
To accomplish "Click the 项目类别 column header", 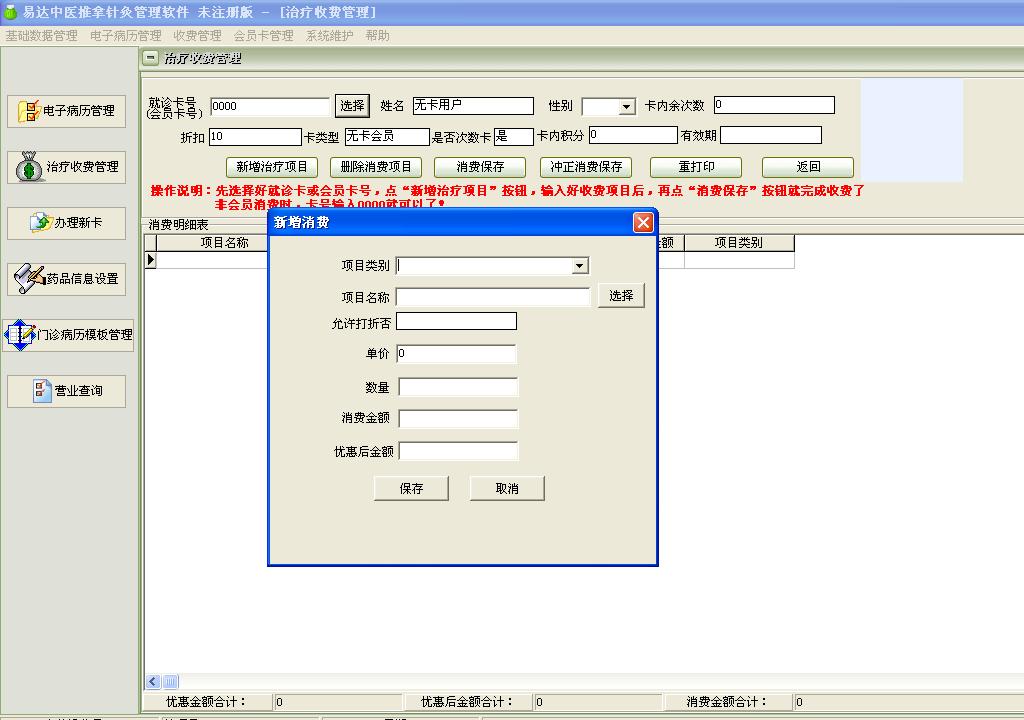I will pyautogui.click(x=739, y=243).
